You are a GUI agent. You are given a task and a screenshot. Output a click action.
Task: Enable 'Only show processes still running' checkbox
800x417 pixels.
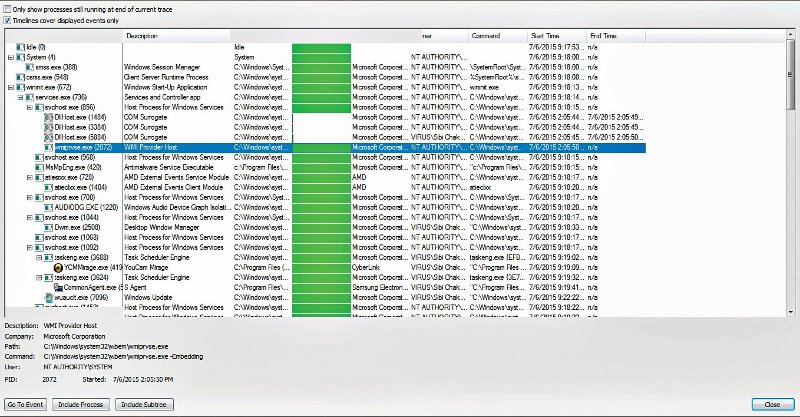pyautogui.click(x=7, y=9)
